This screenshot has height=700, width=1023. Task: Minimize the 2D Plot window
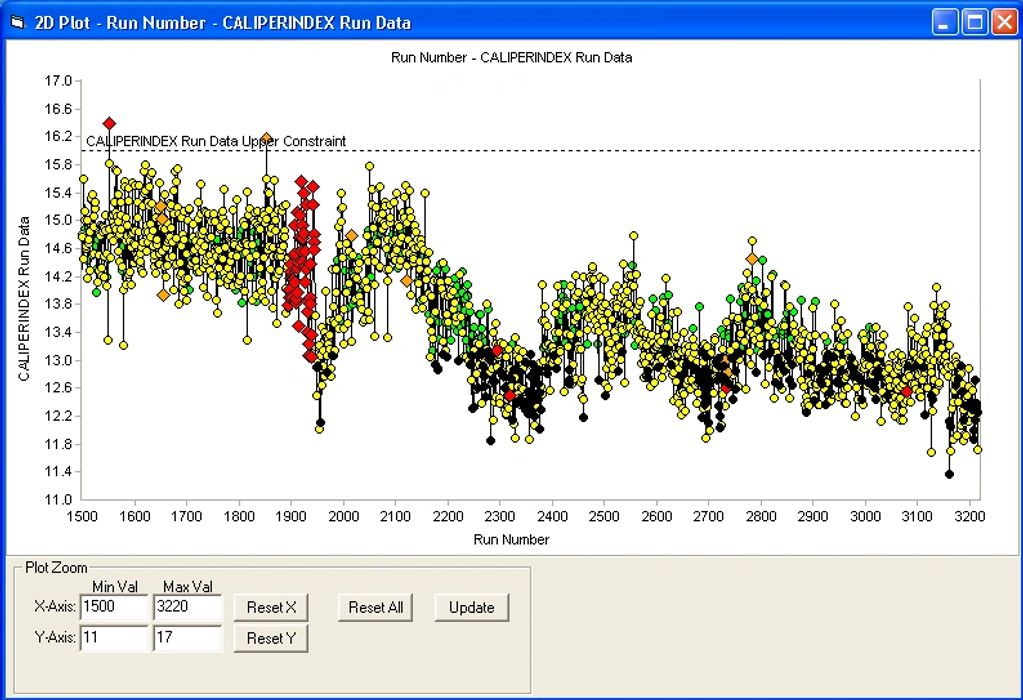945,22
